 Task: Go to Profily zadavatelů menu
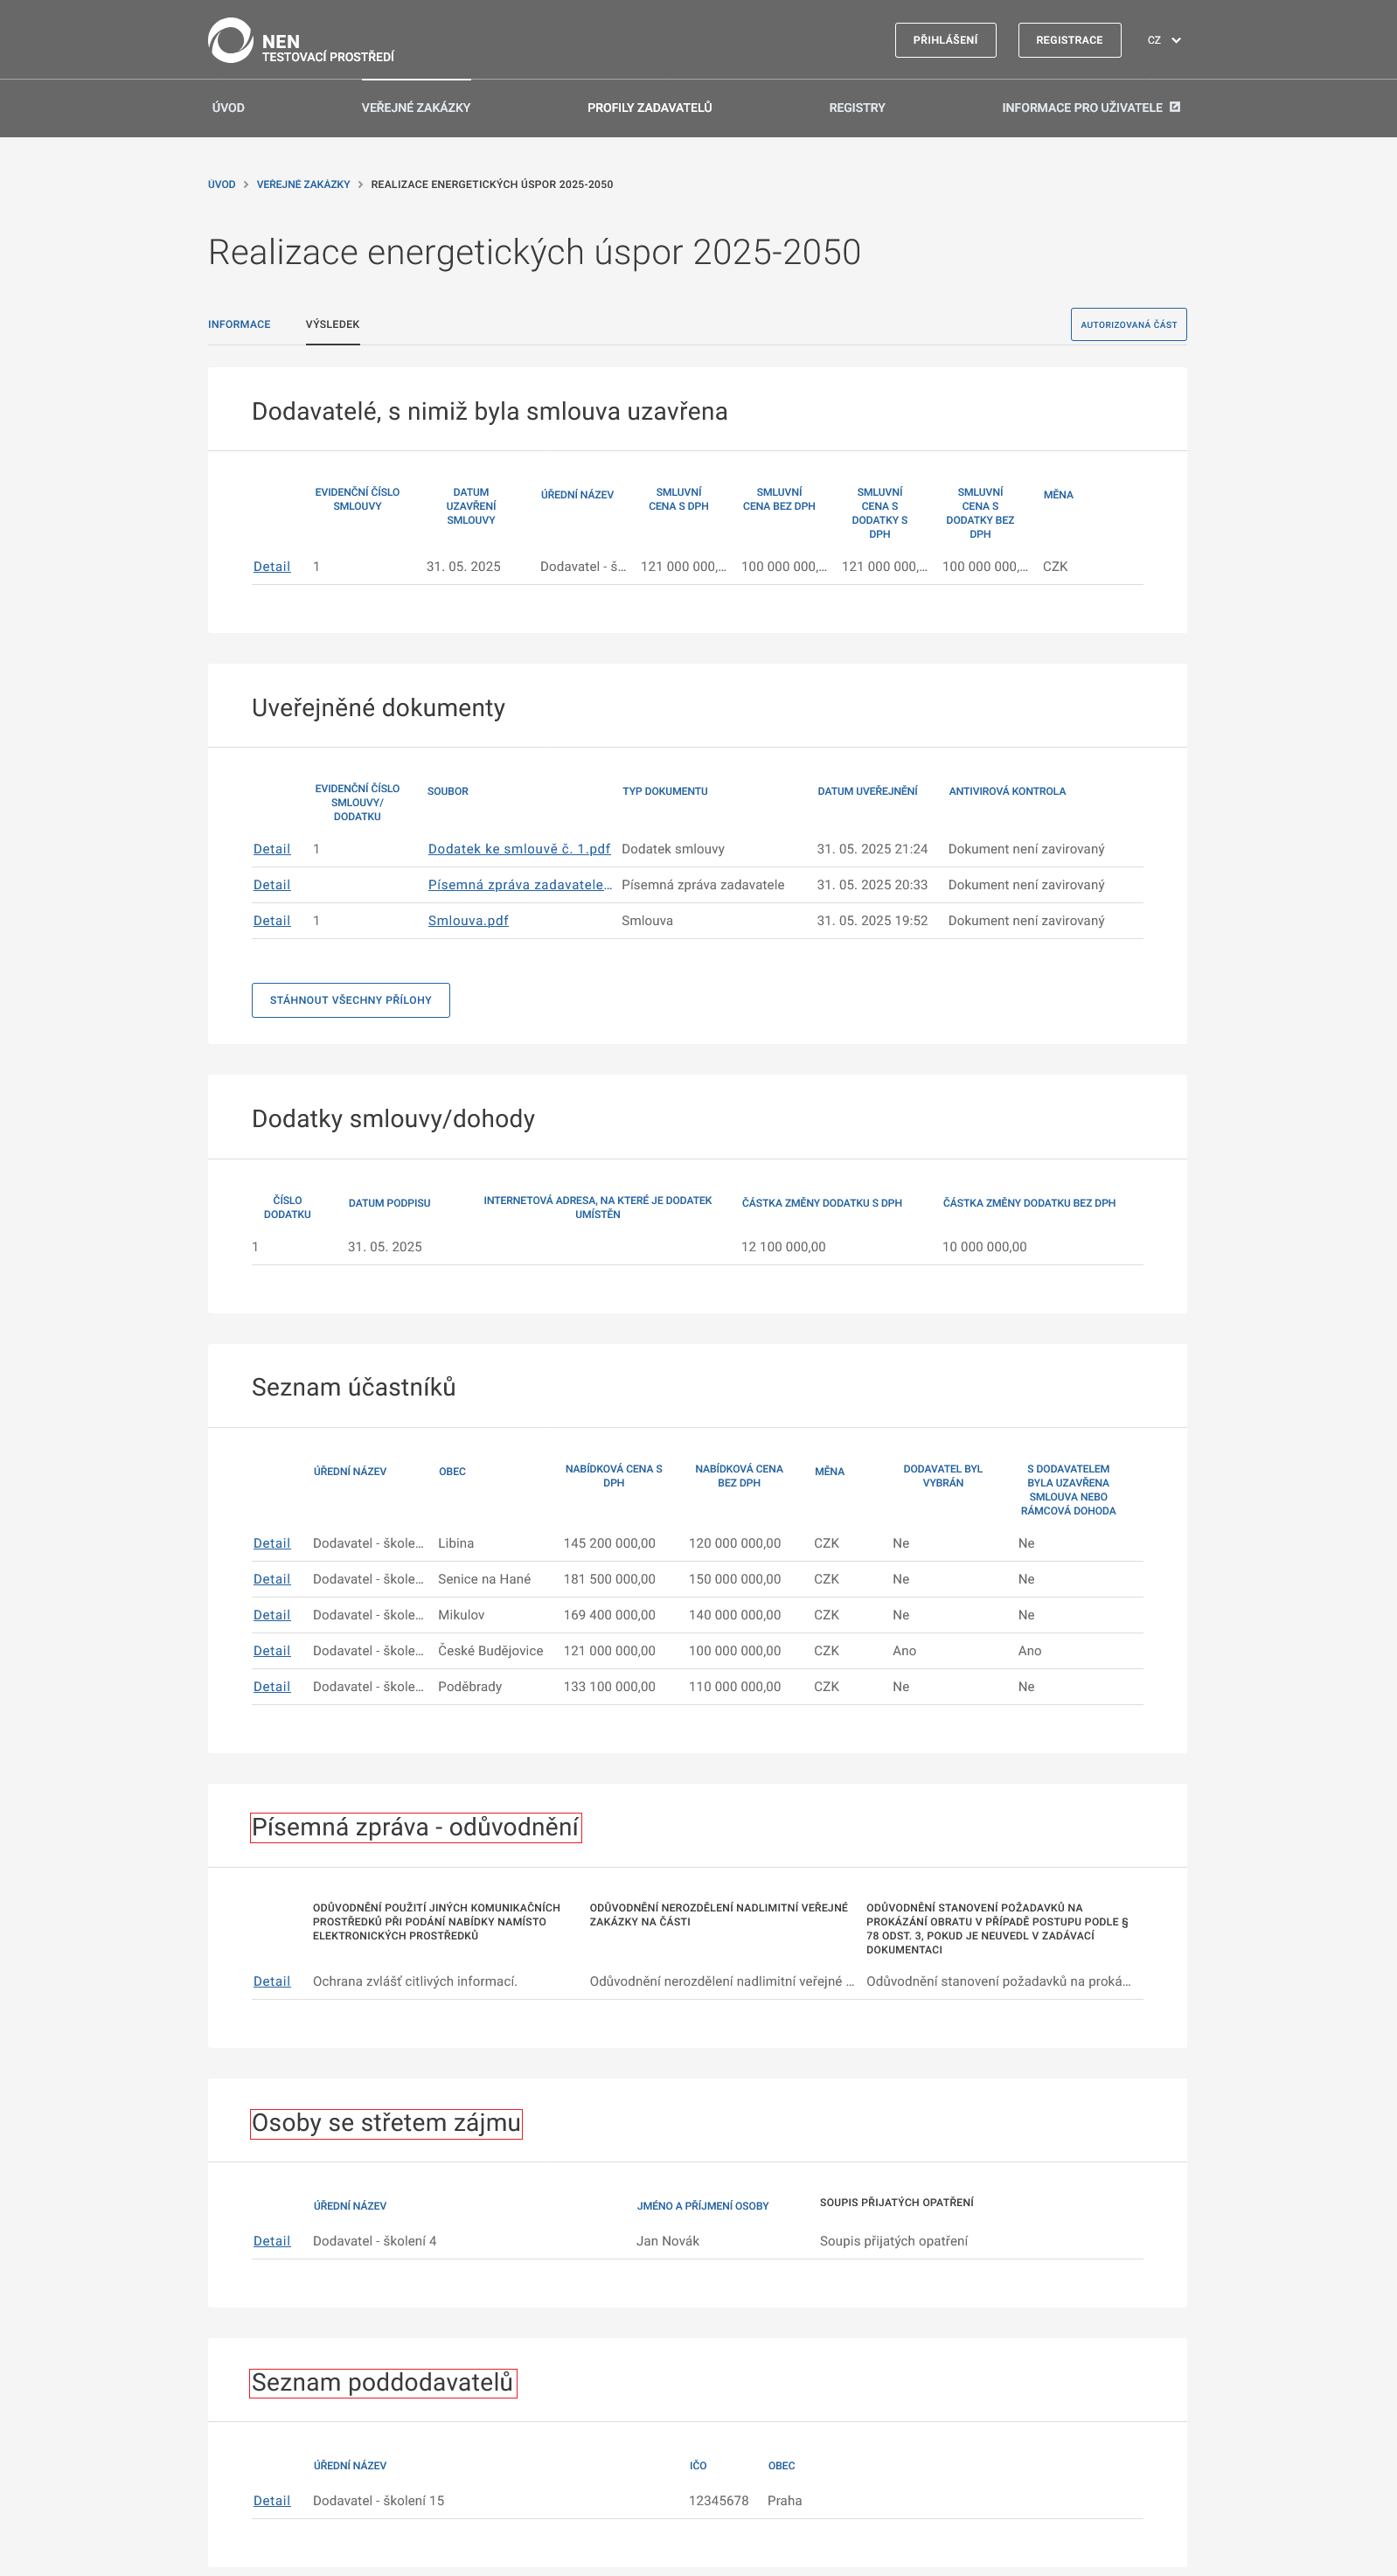coord(650,108)
